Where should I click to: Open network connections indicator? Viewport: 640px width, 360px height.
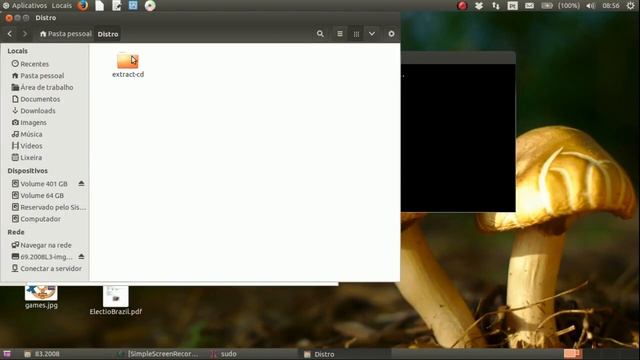(496, 6)
